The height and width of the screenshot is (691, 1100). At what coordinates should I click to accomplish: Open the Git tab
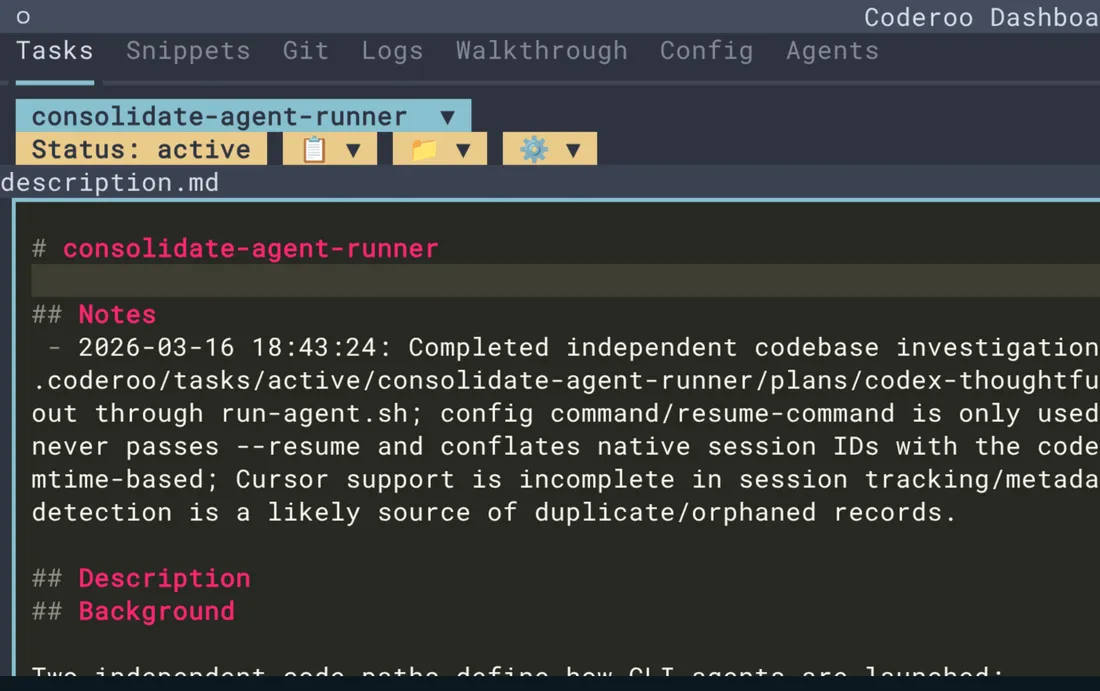[306, 51]
